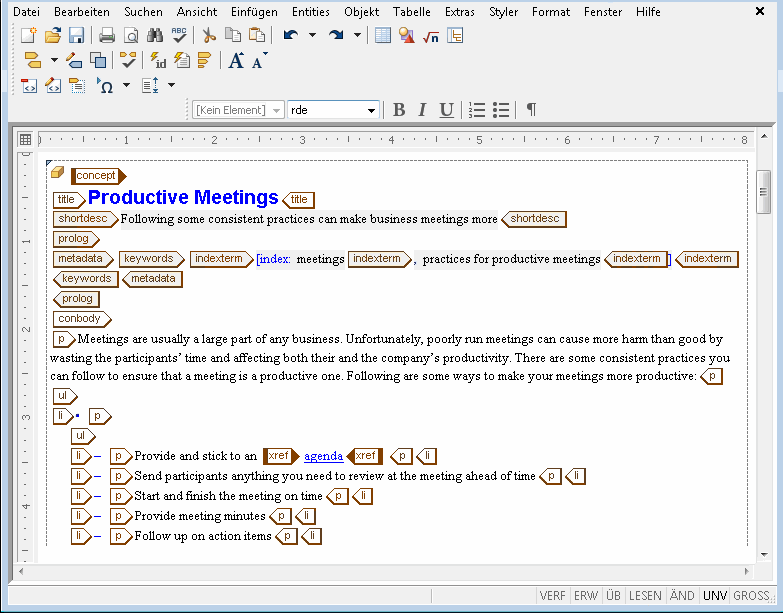
Task: Open the 'rde' combo box dropdown
Action: (371, 110)
